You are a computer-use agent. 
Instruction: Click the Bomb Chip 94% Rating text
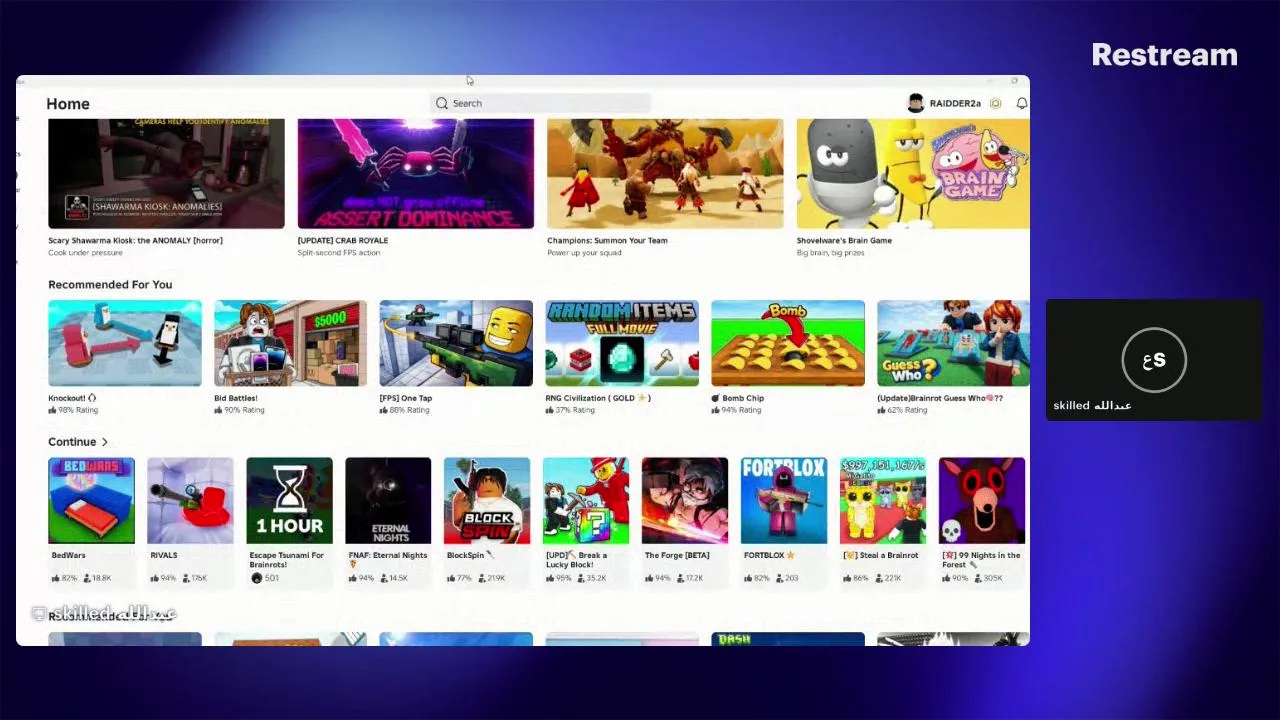737,410
